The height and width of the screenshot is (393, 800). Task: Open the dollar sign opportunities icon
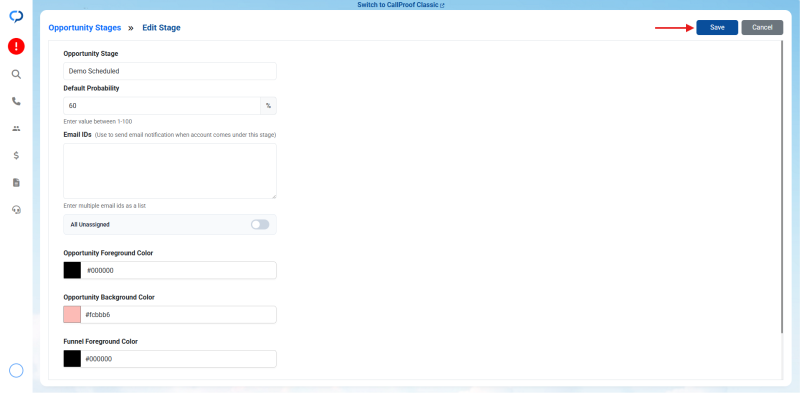click(x=16, y=156)
